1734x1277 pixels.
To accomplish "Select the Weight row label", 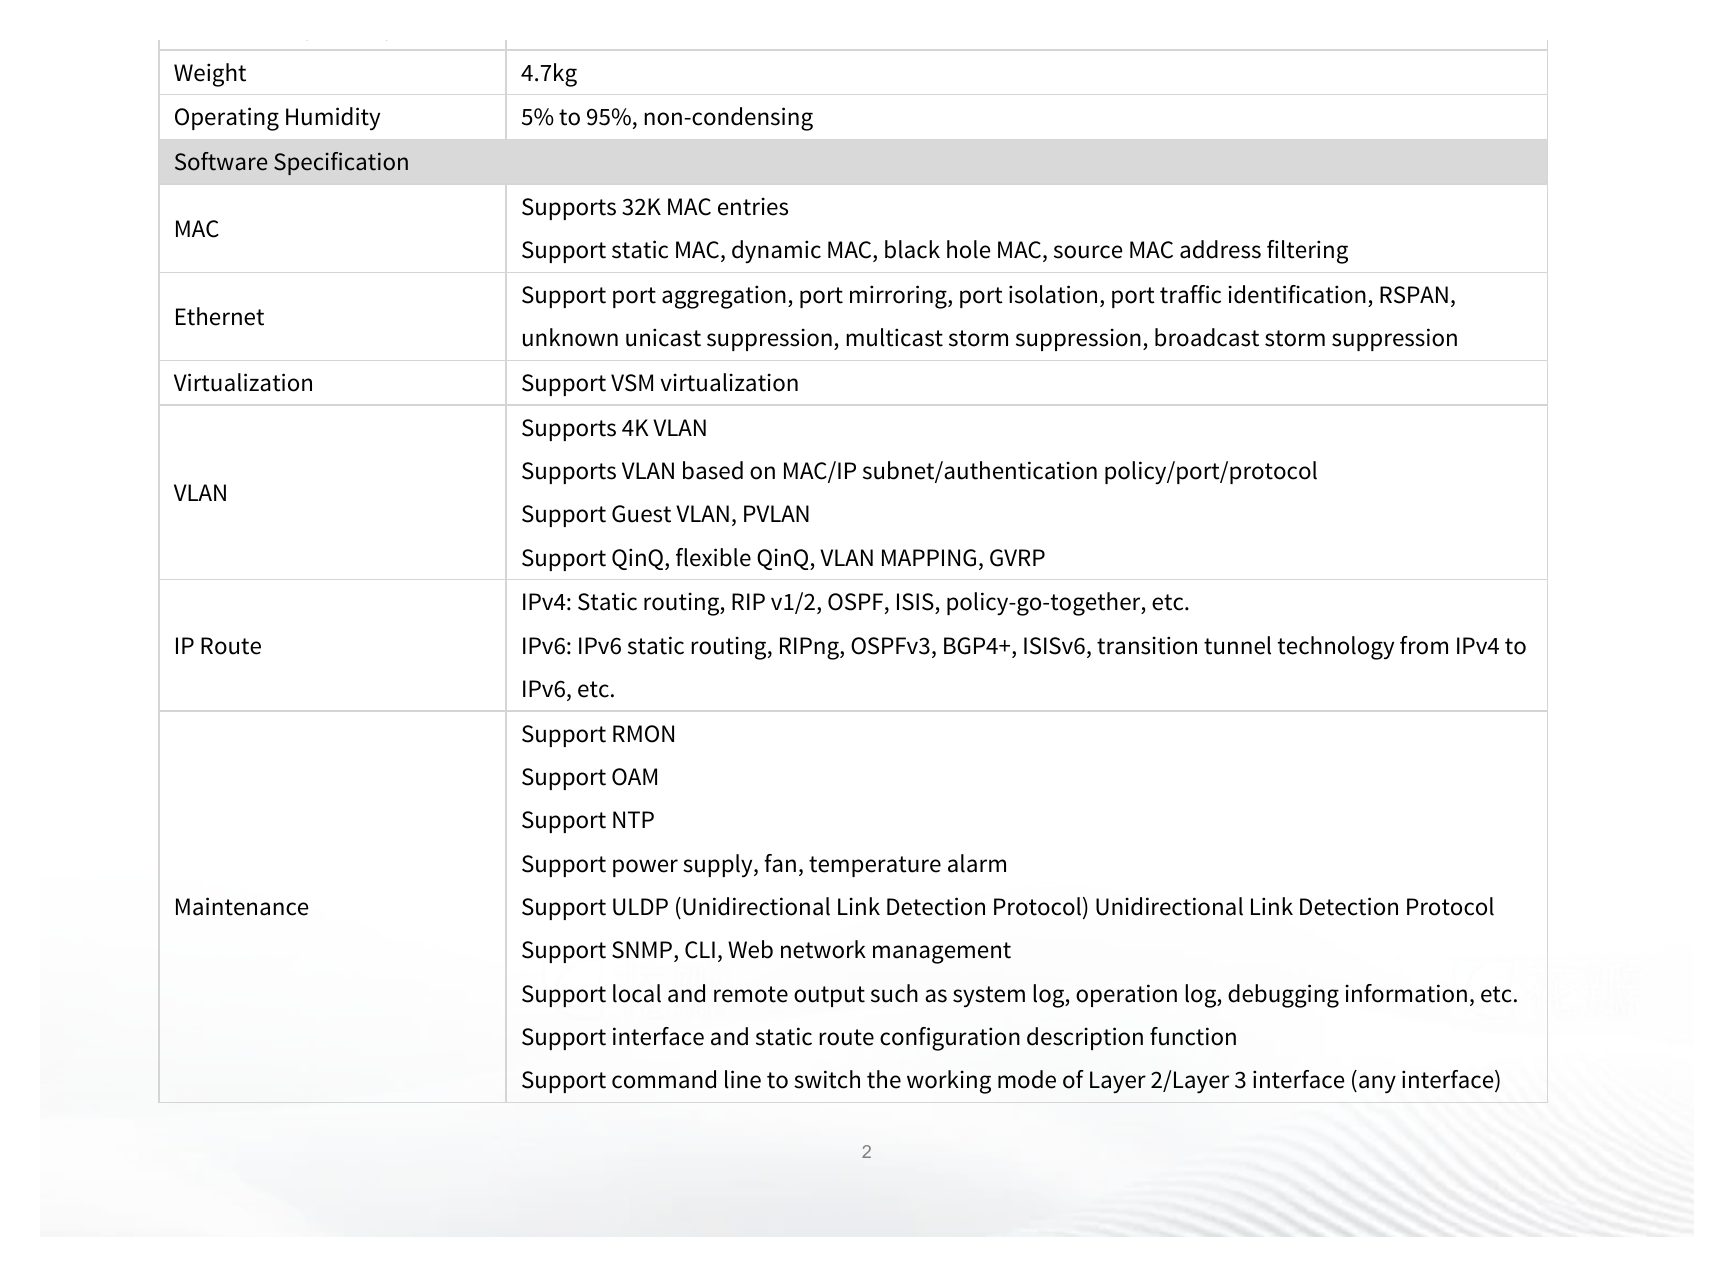I will [x=209, y=73].
